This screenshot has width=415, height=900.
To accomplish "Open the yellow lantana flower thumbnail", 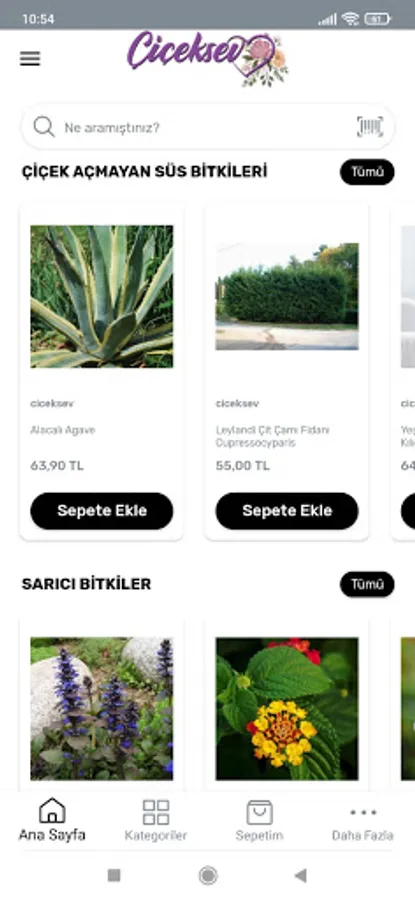I will point(287,708).
